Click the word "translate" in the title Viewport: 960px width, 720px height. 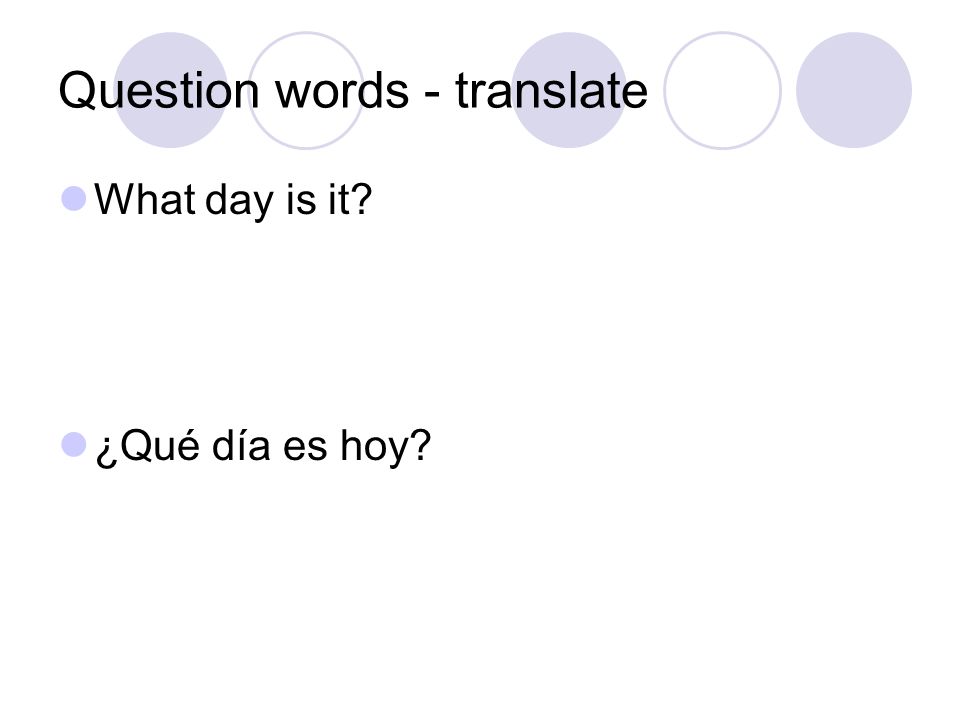click(551, 91)
